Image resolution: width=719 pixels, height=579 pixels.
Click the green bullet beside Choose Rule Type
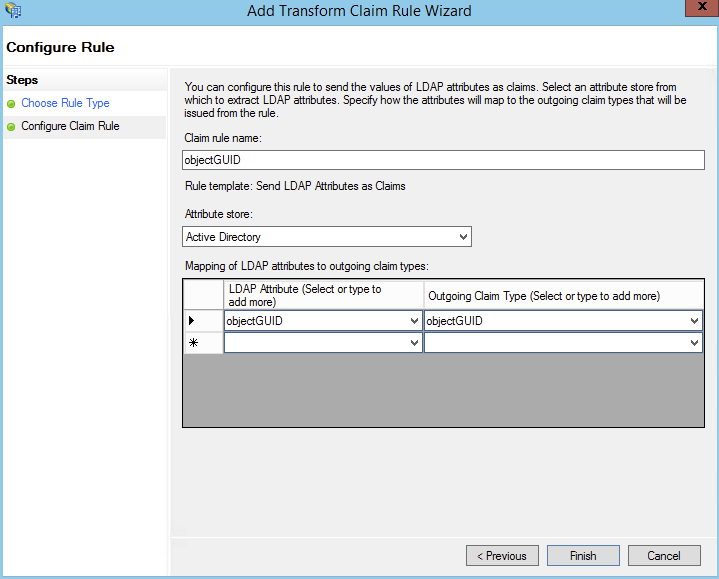pos(11,104)
